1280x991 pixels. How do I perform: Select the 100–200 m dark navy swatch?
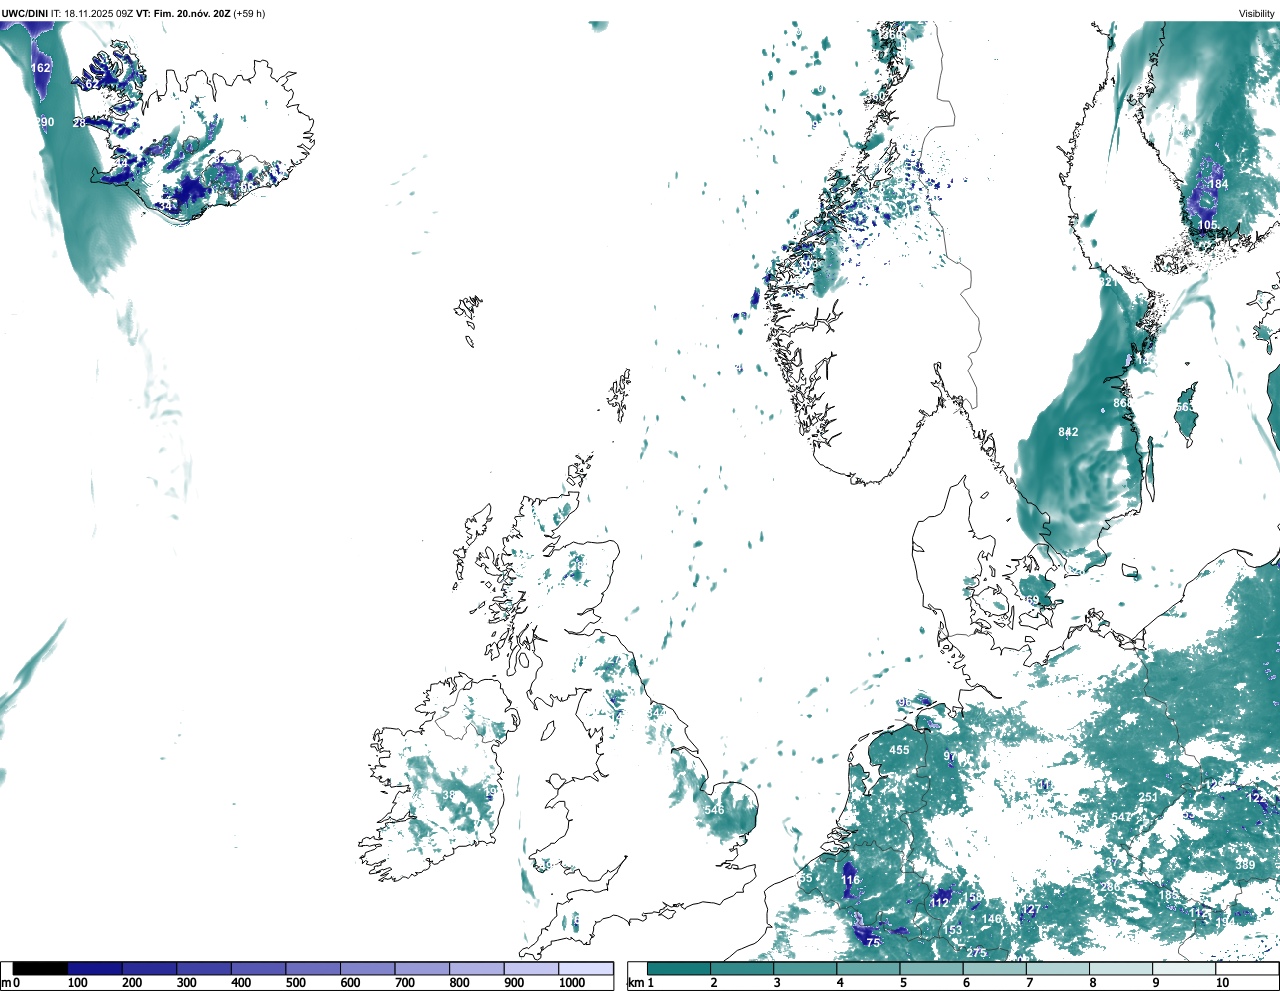(x=95, y=969)
